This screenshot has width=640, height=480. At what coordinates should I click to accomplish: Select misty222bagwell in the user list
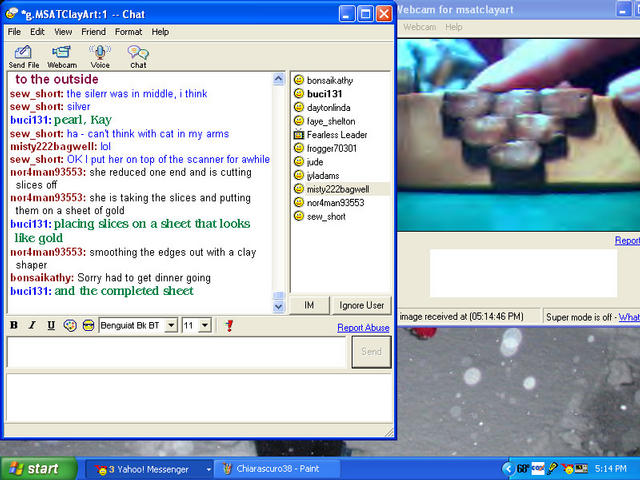tap(338, 189)
